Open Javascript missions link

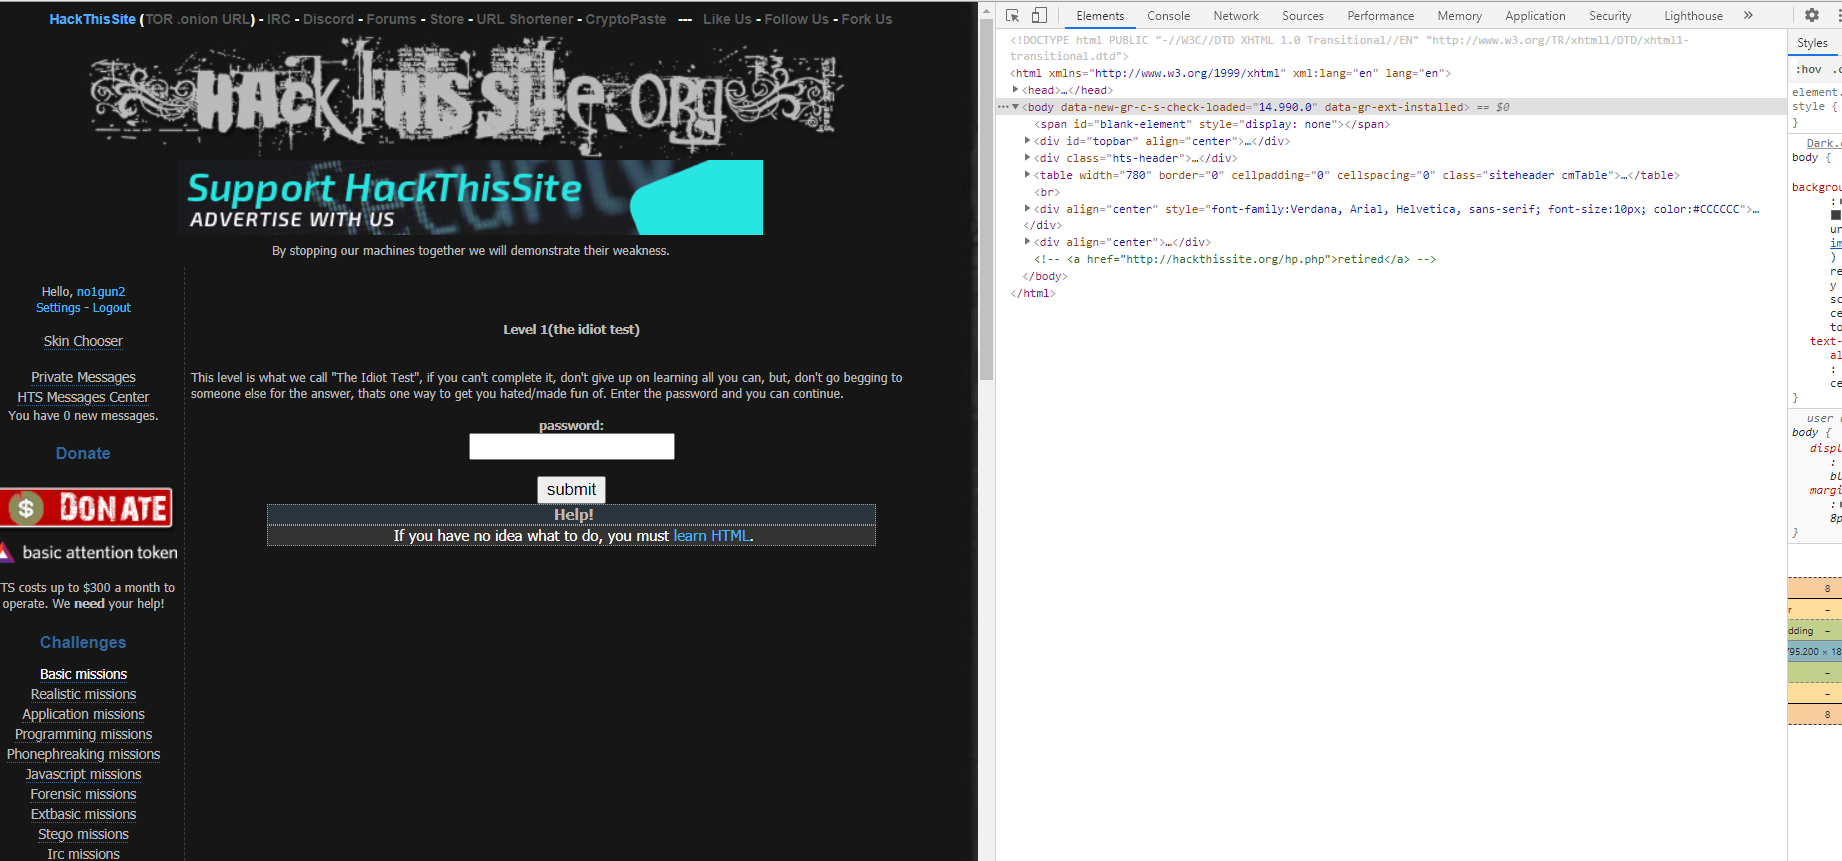coord(83,774)
